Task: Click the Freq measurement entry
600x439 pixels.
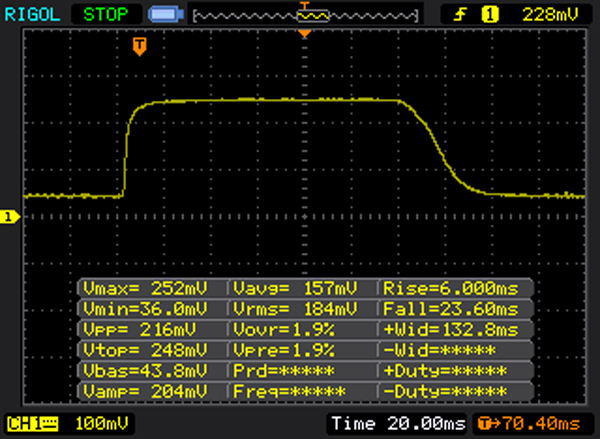Action: click(302, 389)
